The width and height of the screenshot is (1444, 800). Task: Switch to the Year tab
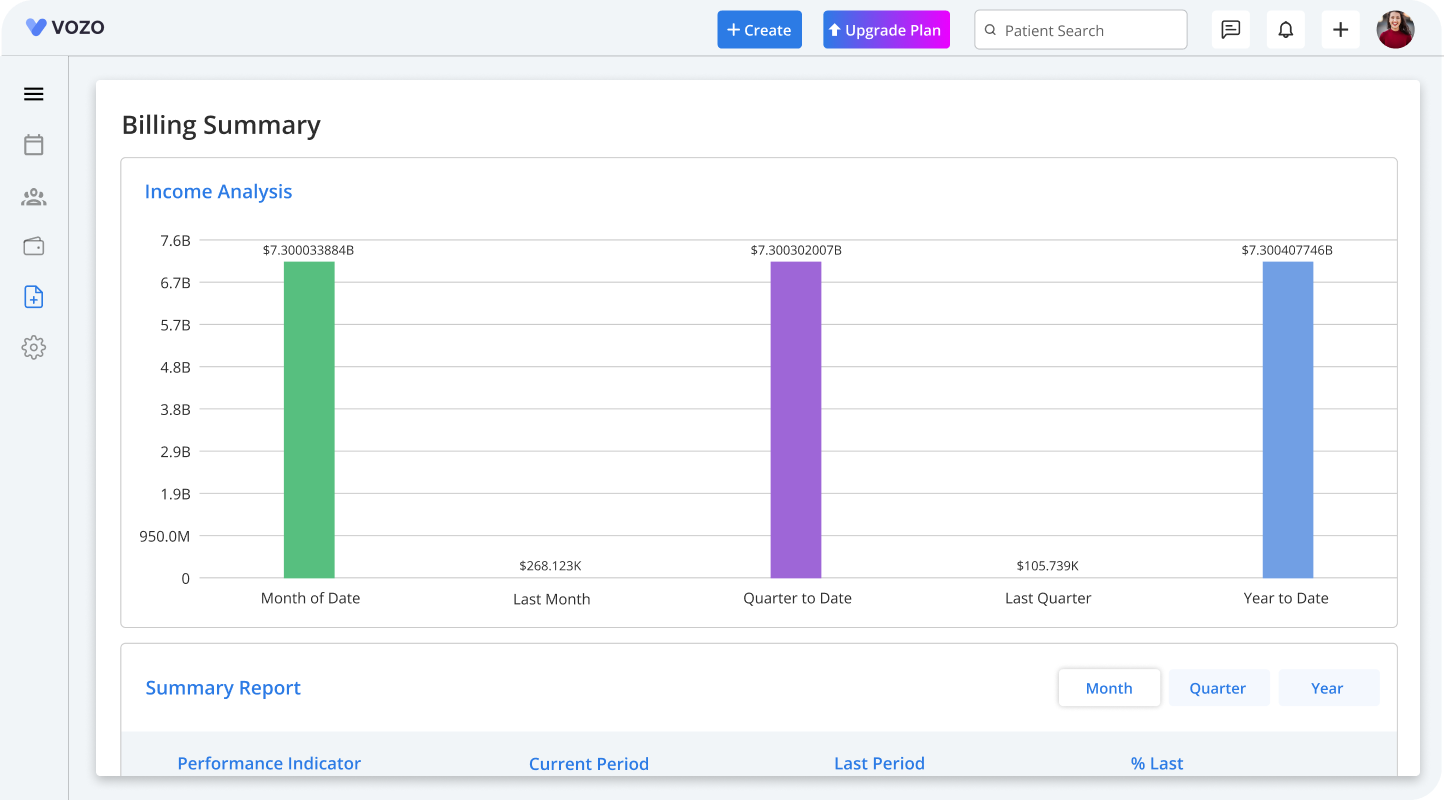coord(1327,688)
